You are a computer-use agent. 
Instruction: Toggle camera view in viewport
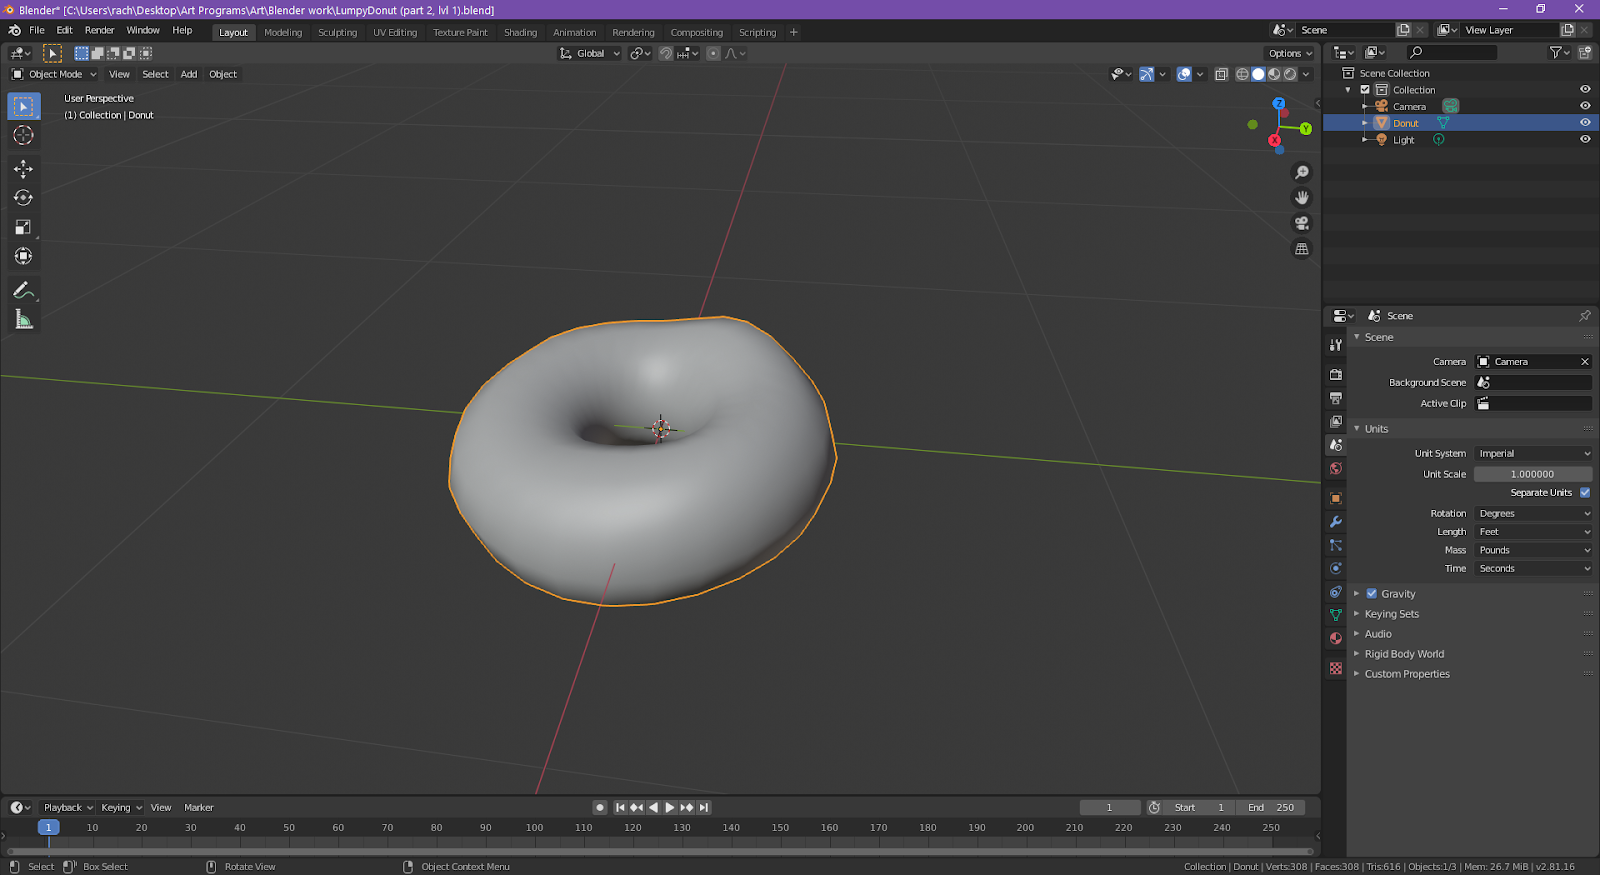pyautogui.click(x=1301, y=223)
